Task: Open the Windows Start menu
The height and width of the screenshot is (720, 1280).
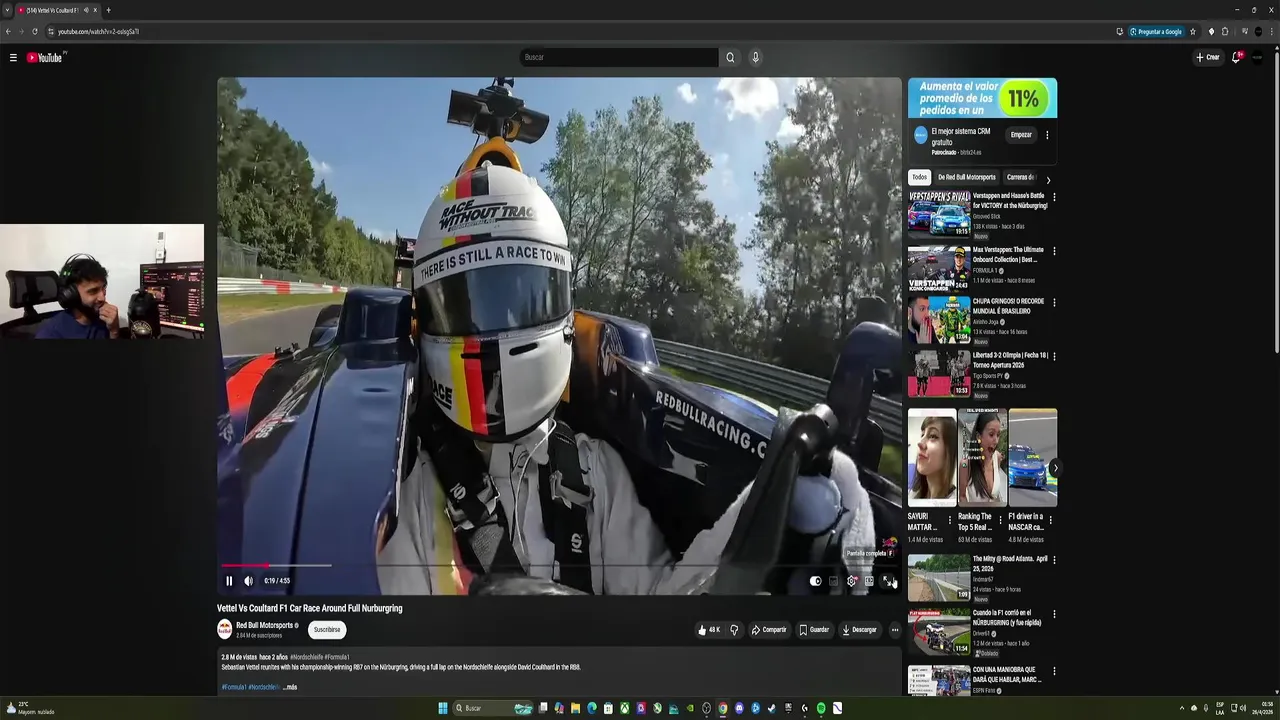Action: coord(443,708)
